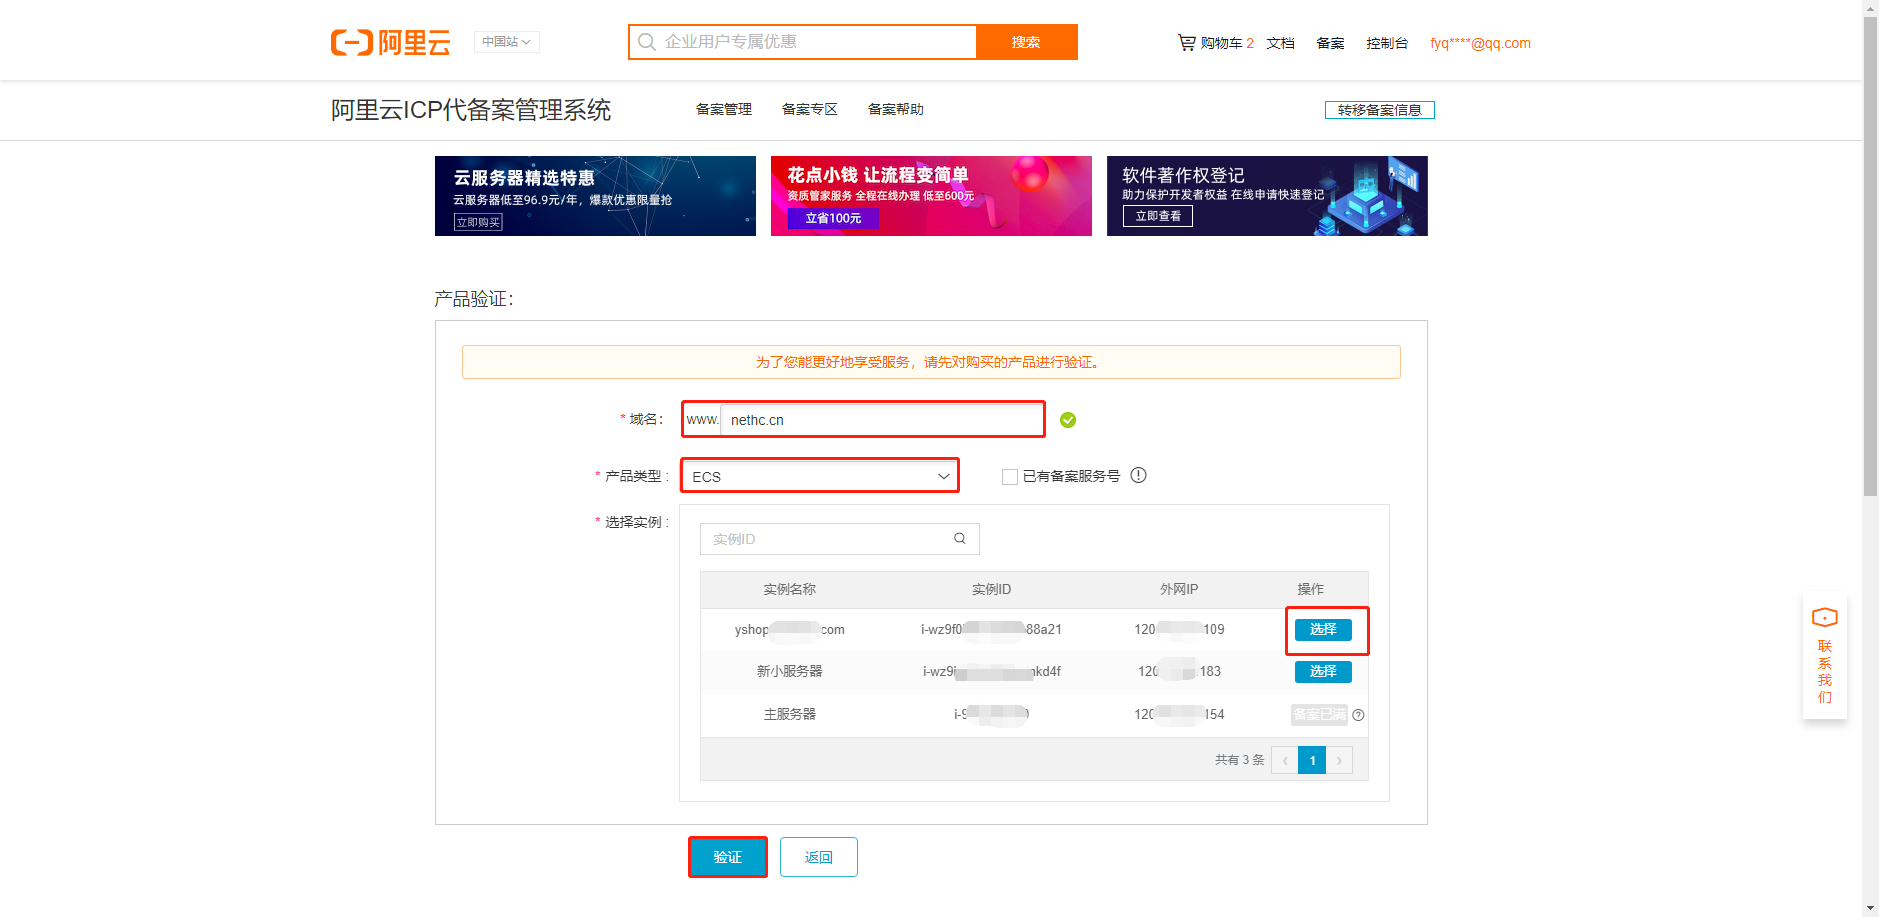1879x917 pixels.
Task: Click 立省100元 on the red banner
Action: tap(833, 218)
